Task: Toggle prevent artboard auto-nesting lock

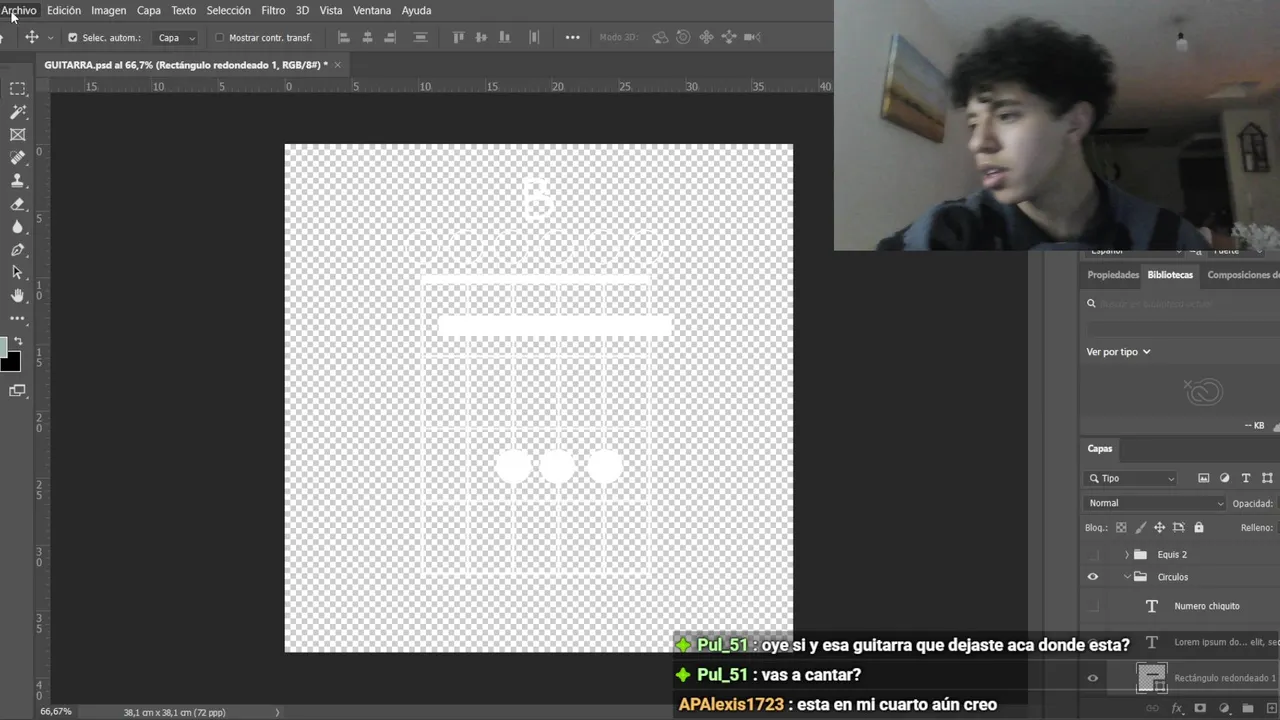Action: (1179, 528)
